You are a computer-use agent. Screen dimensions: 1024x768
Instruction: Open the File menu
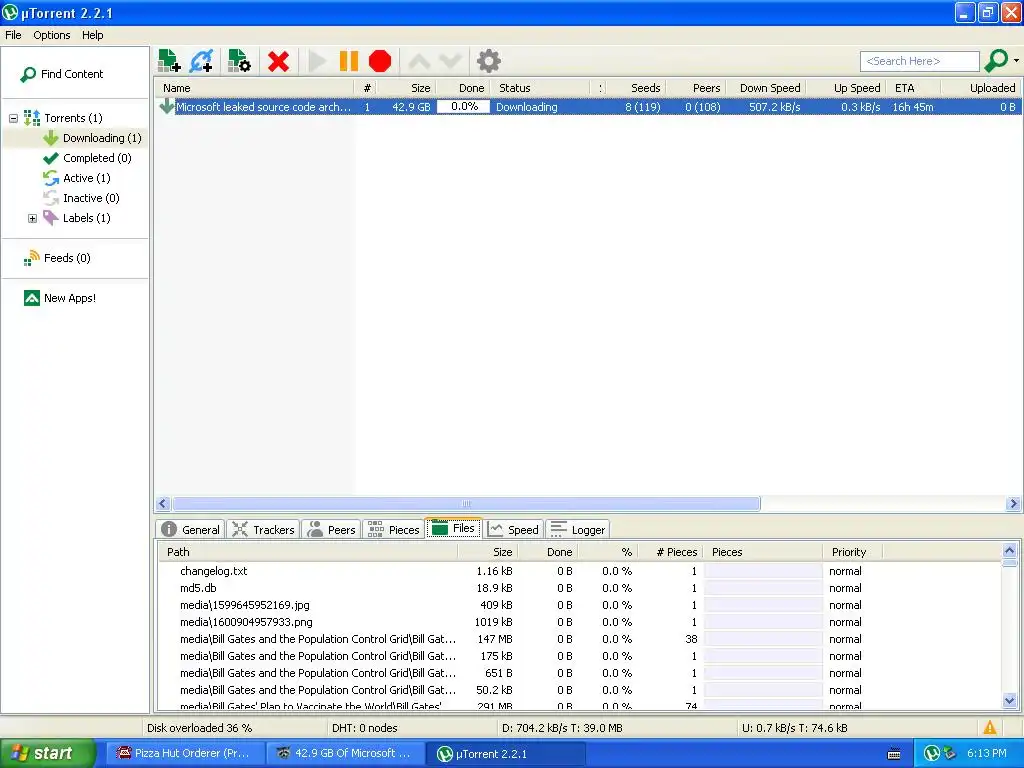pos(13,35)
